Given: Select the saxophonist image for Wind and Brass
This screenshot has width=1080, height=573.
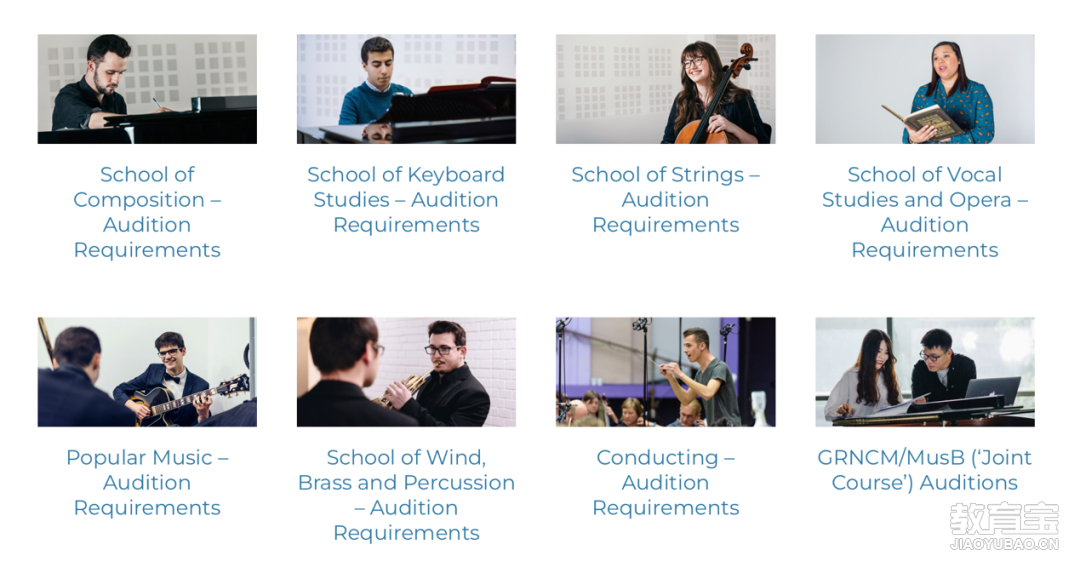Looking at the screenshot, I should pyautogui.click(x=406, y=372).
